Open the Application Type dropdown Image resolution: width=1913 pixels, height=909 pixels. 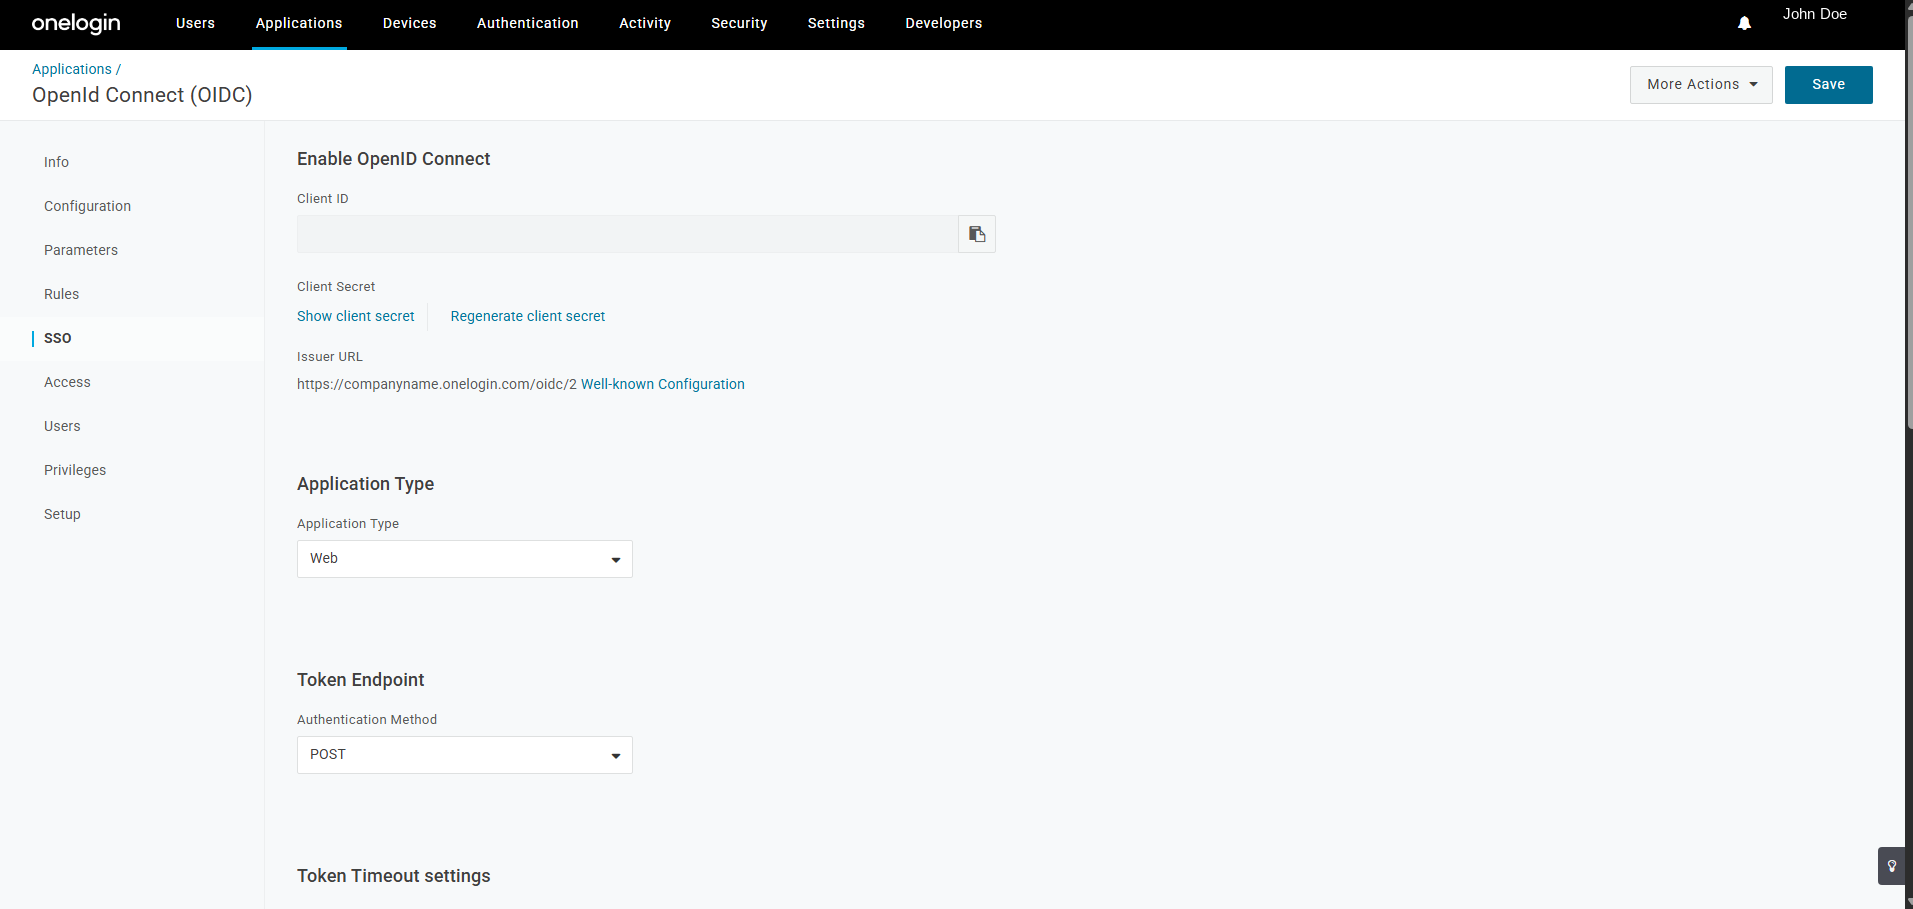[465, 559]
